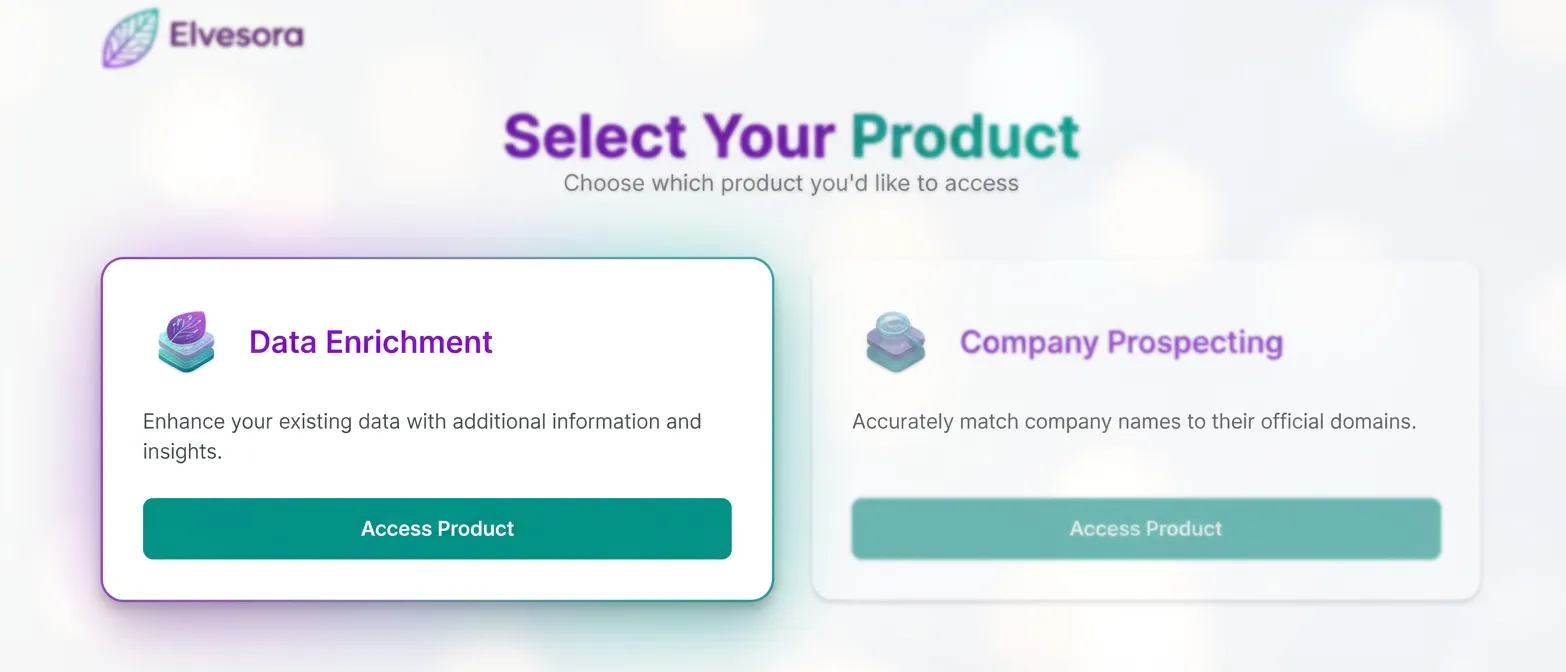The image size is (1566, 672).
Task: Click the Data Enrichment description text
Action: (422, 436)
